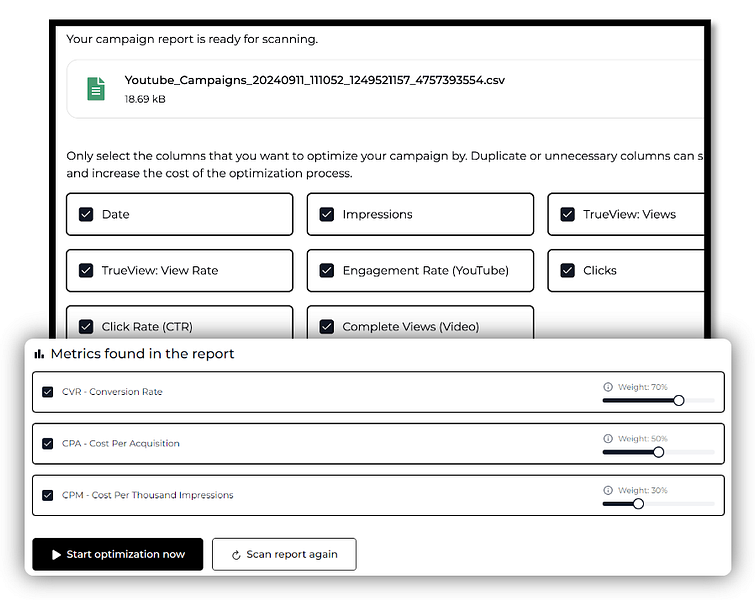The image size is (755, 600).
Task: Toggle TrueView: Views checkbox
Action: pyautogui.click(x=568, y=214)
